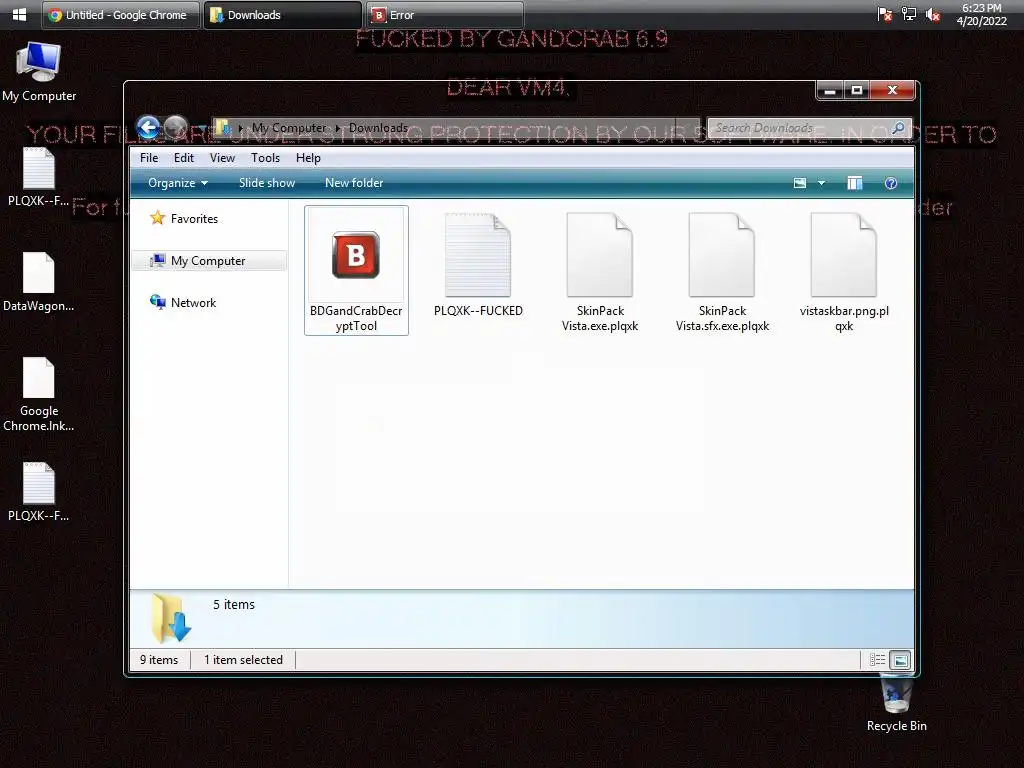
Task: Click the network tray icon
Action: (x=908, y=14)
